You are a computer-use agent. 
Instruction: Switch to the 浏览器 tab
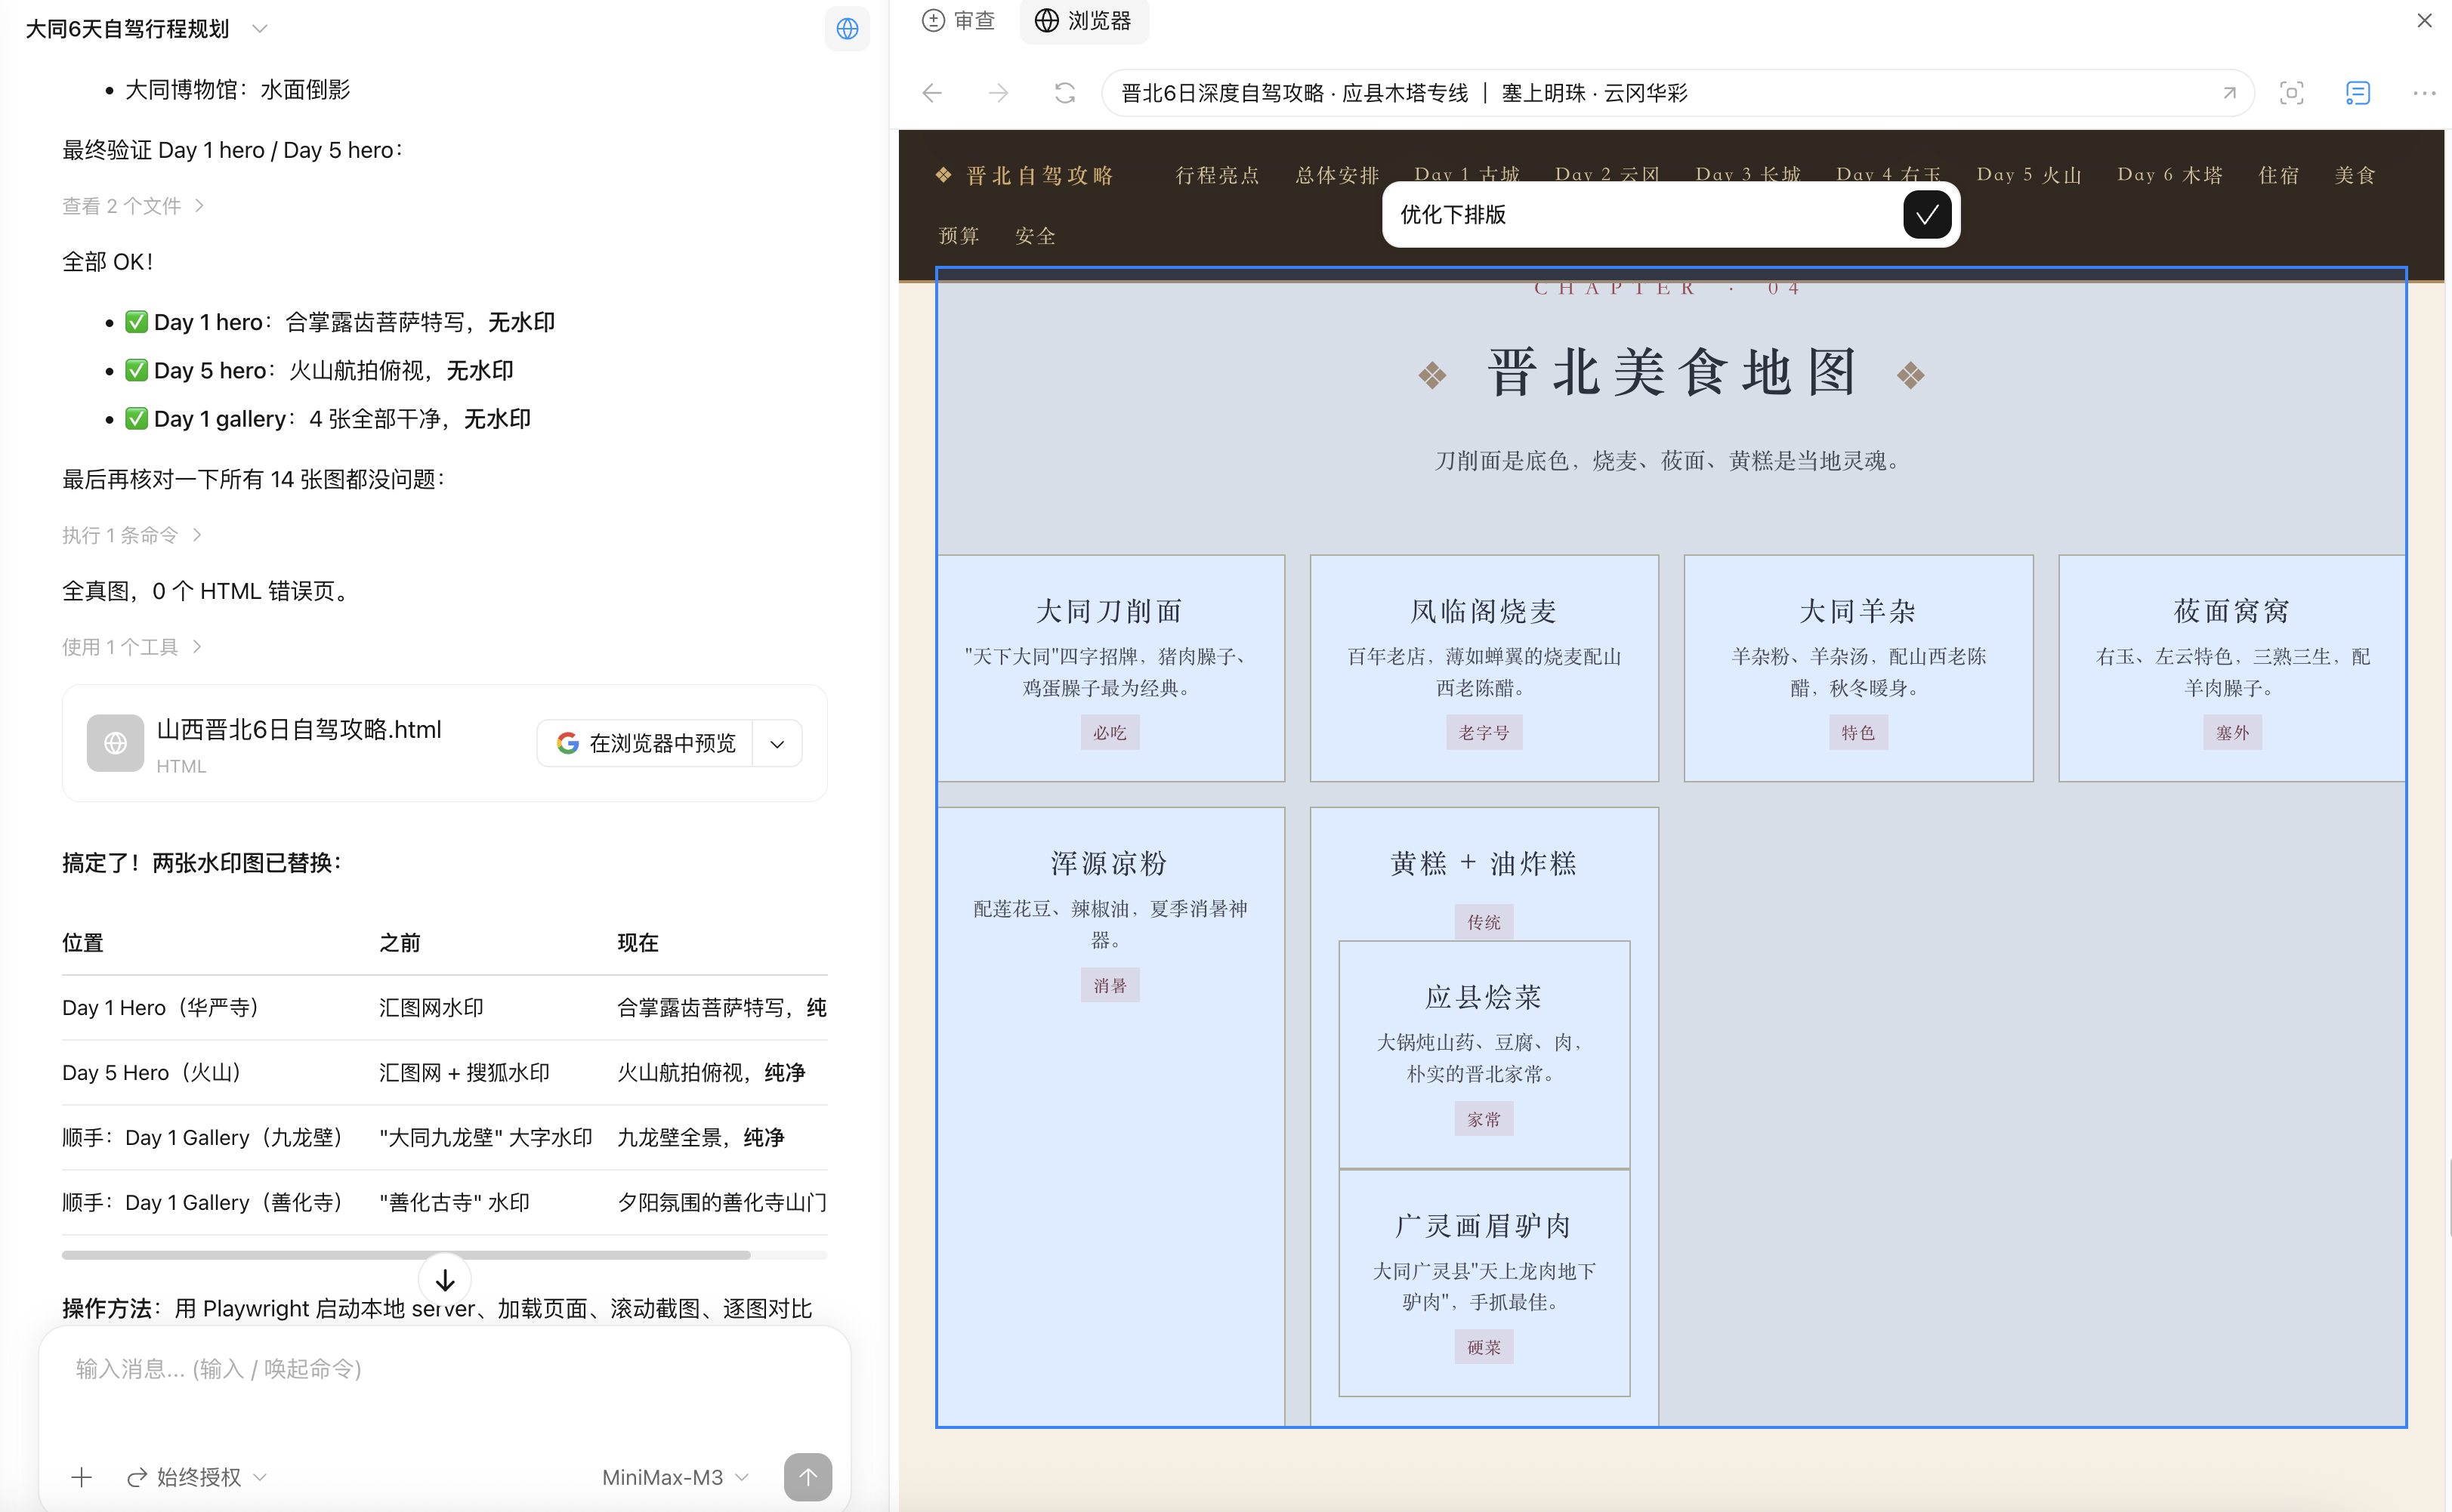[1083, 21]
